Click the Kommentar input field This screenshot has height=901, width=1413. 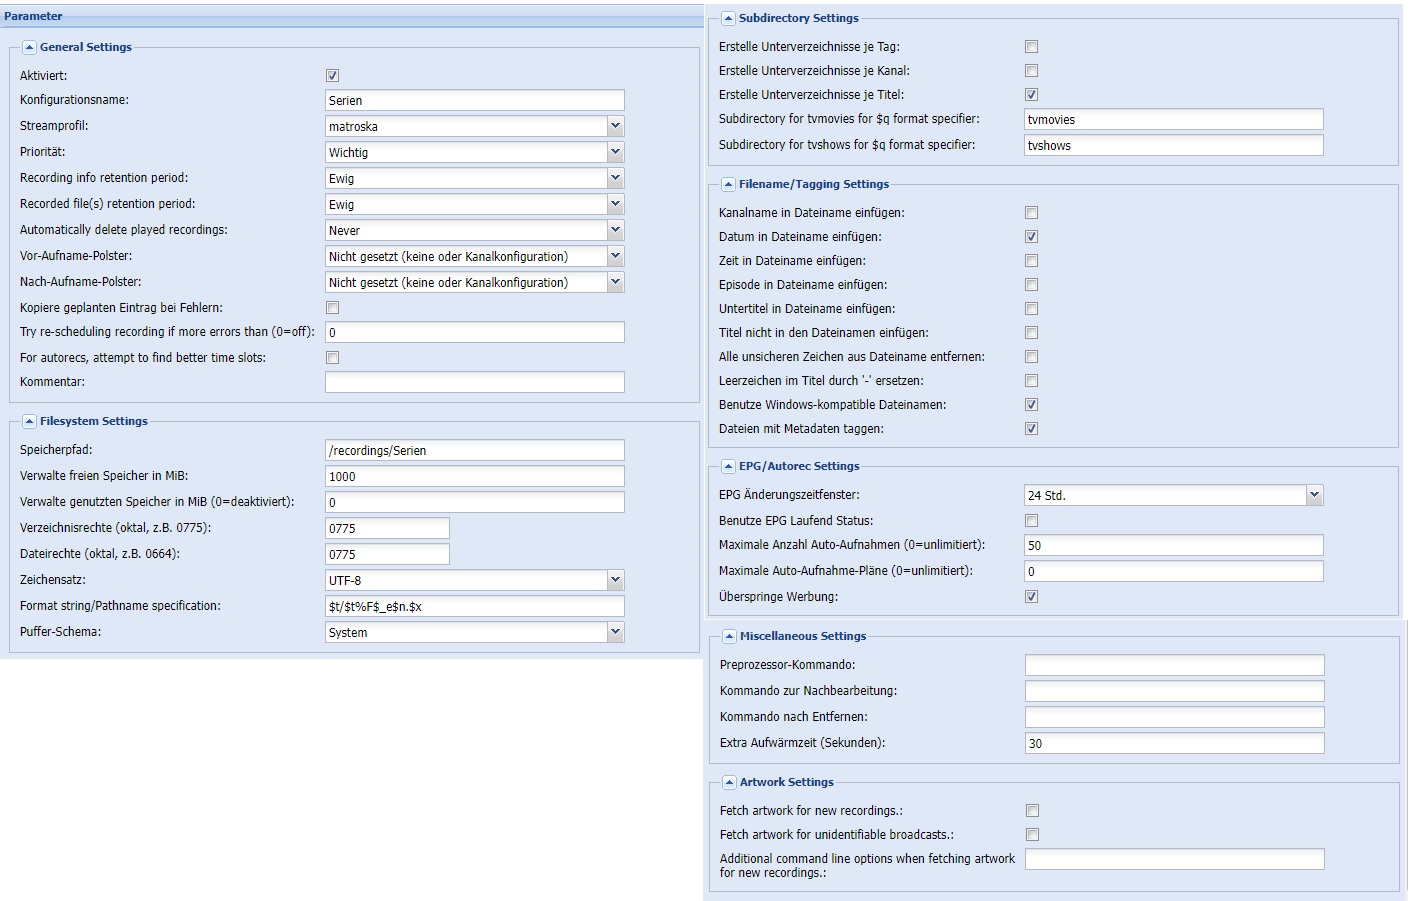475,382
